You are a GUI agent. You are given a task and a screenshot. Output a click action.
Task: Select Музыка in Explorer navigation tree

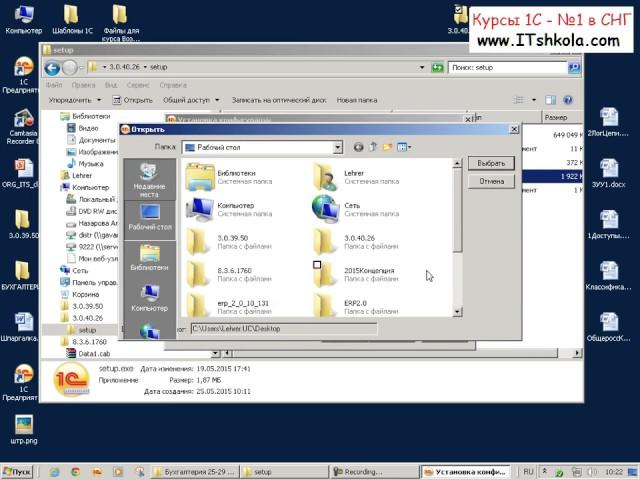(85, 164)
